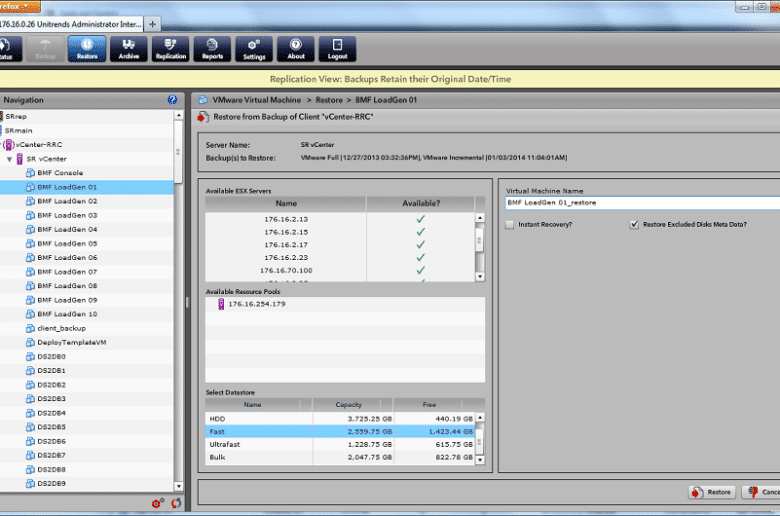Screen dimensions: 780x516
Task: Click the disabled Backup toolbar button
Action: (45, 49)
